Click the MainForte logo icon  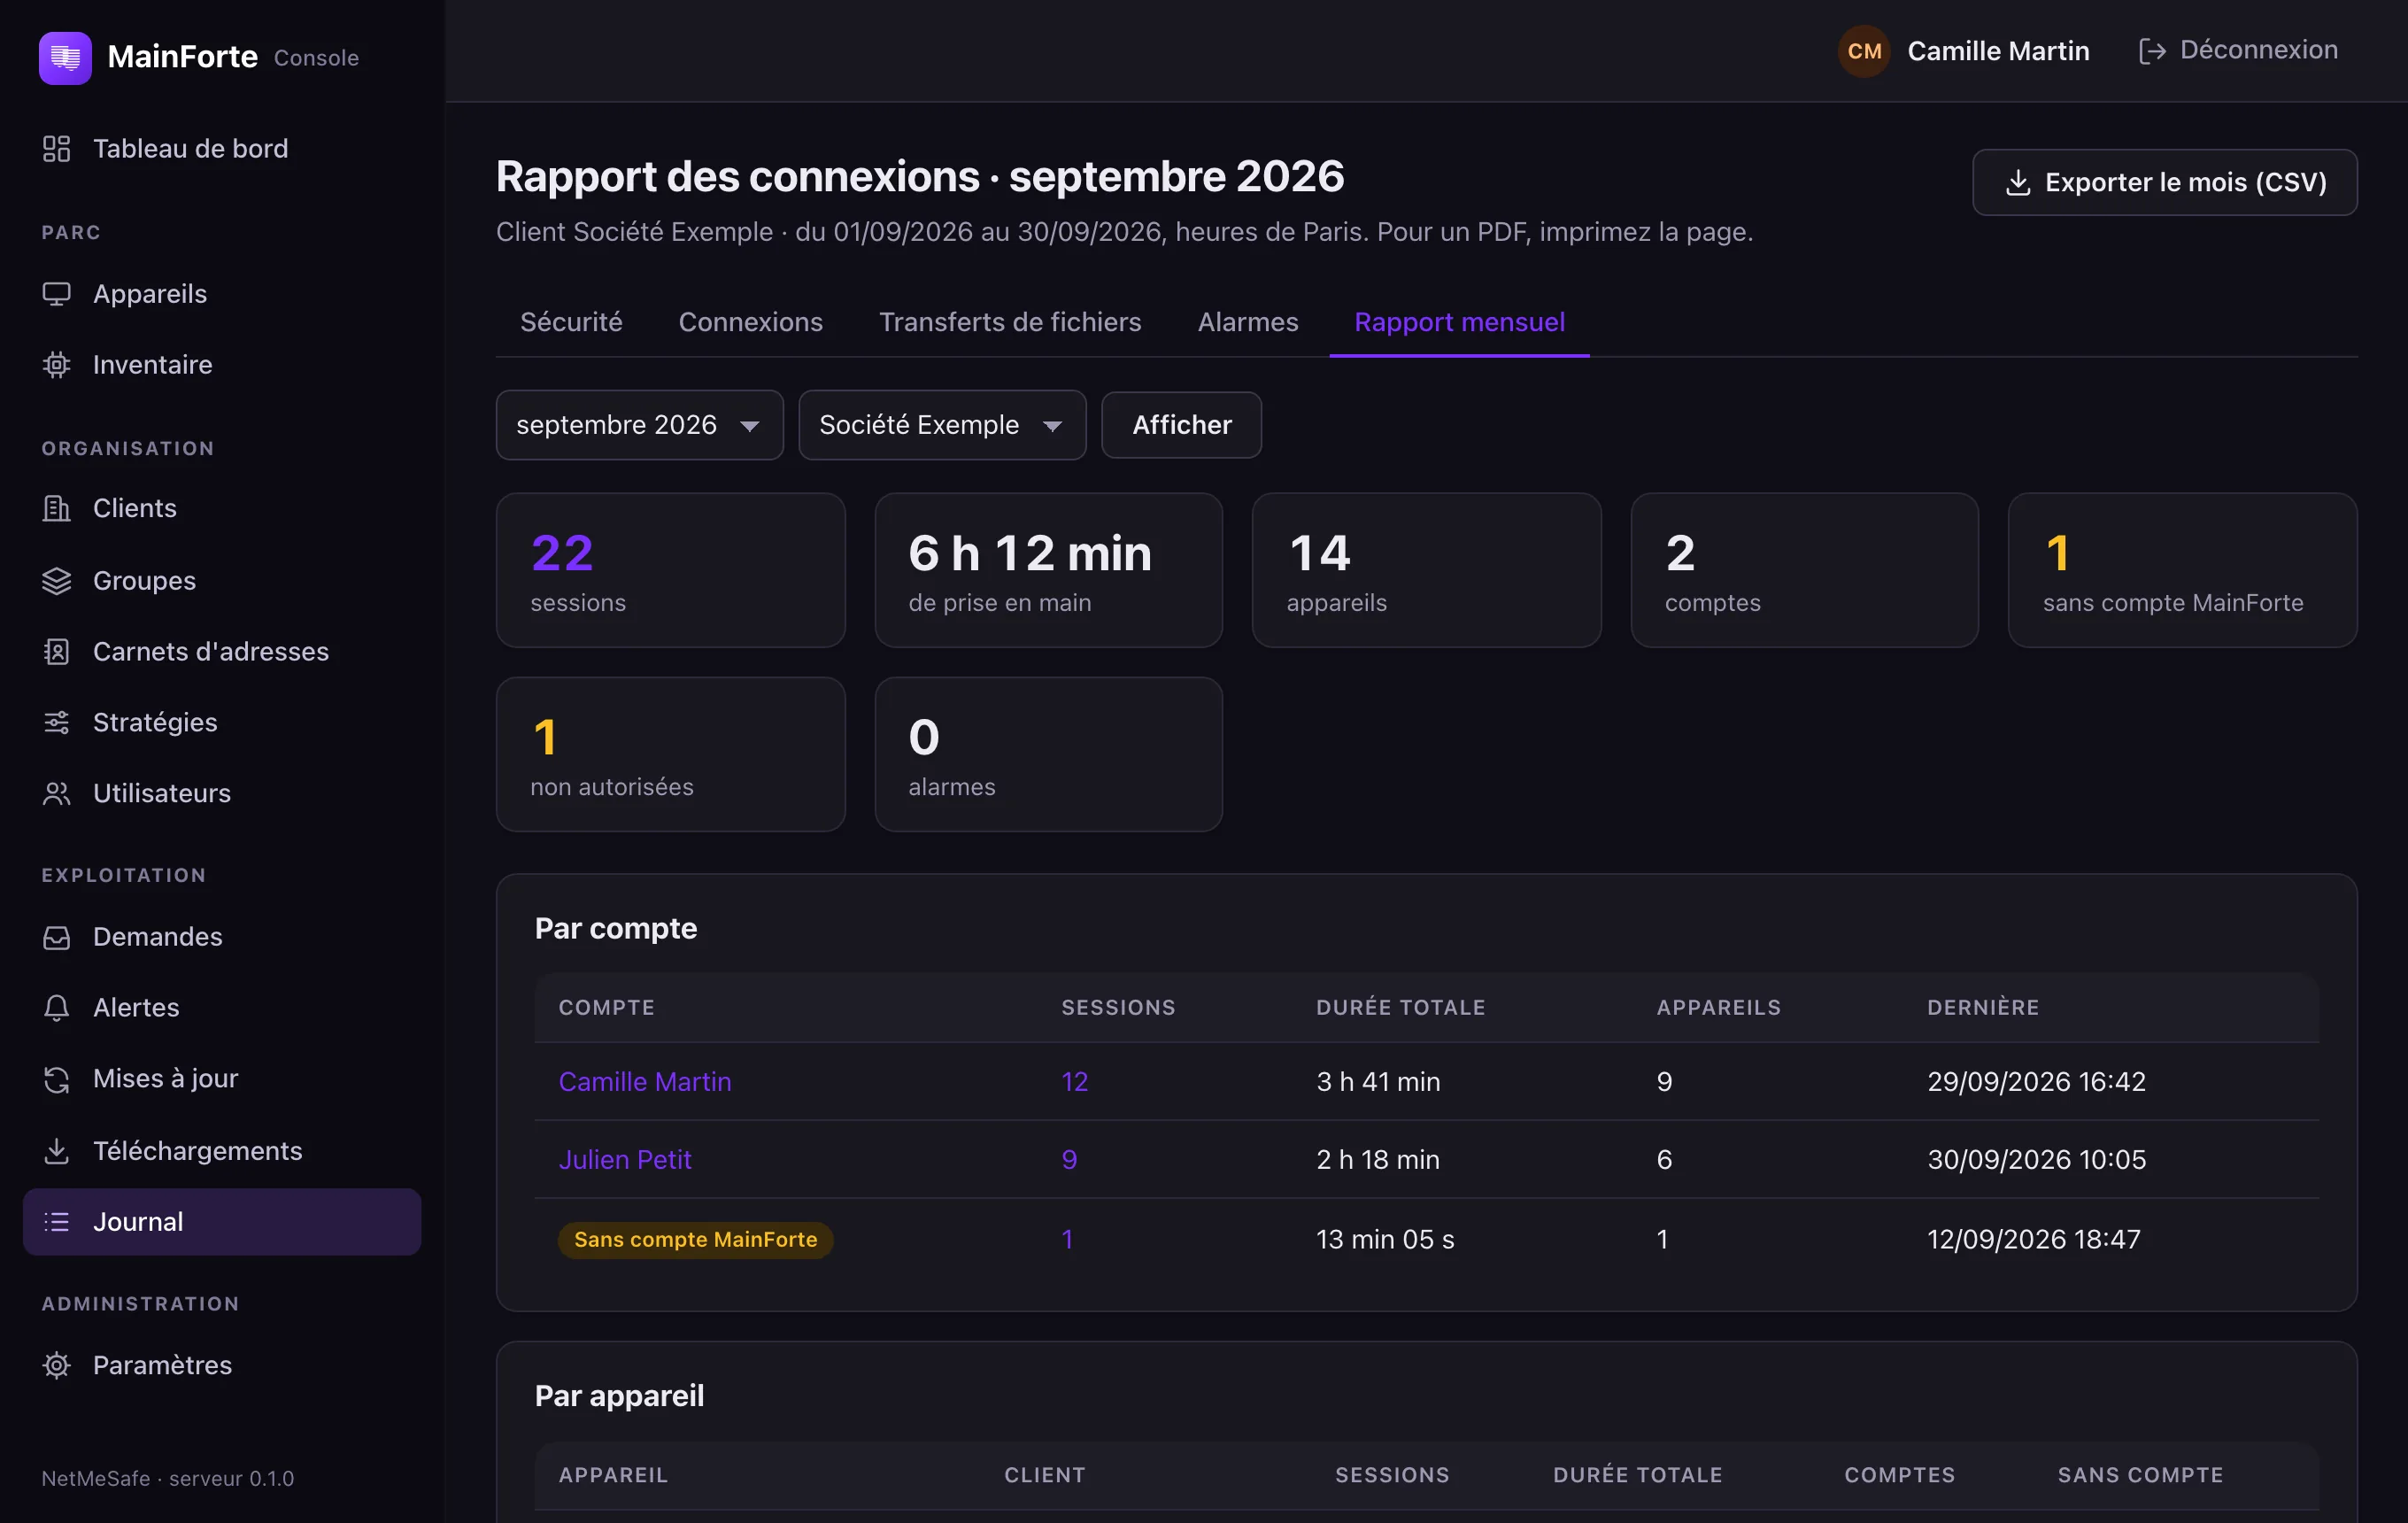pyautogui.click(x=65, y=57)
